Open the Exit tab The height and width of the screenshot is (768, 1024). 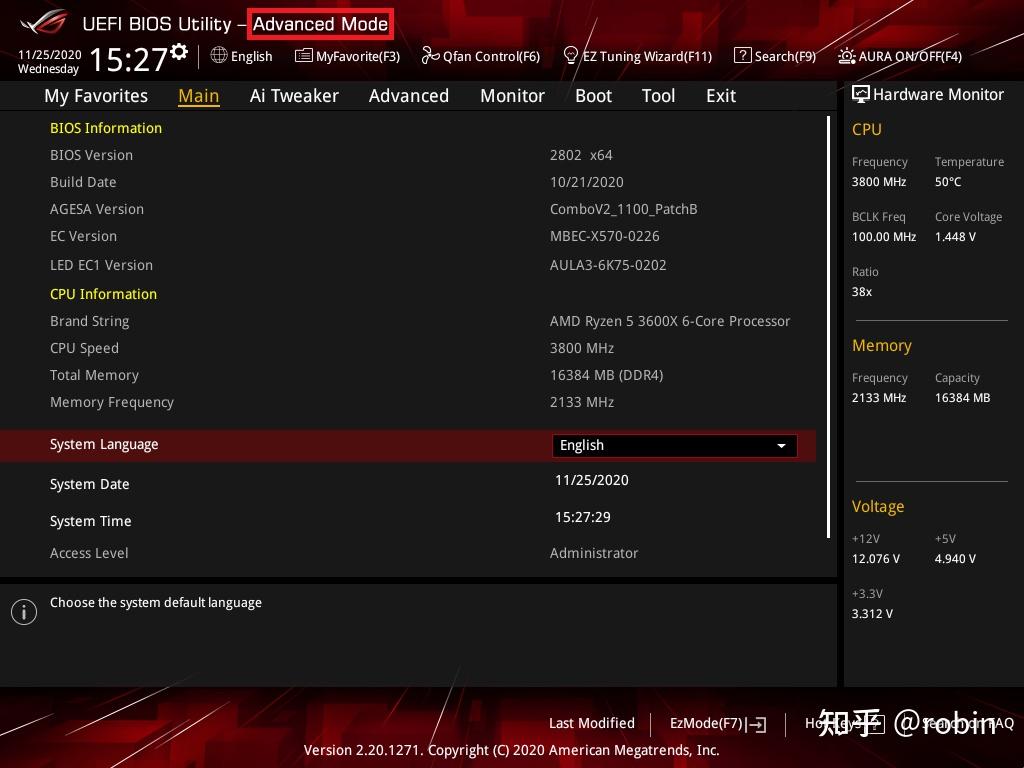(721, 96)
